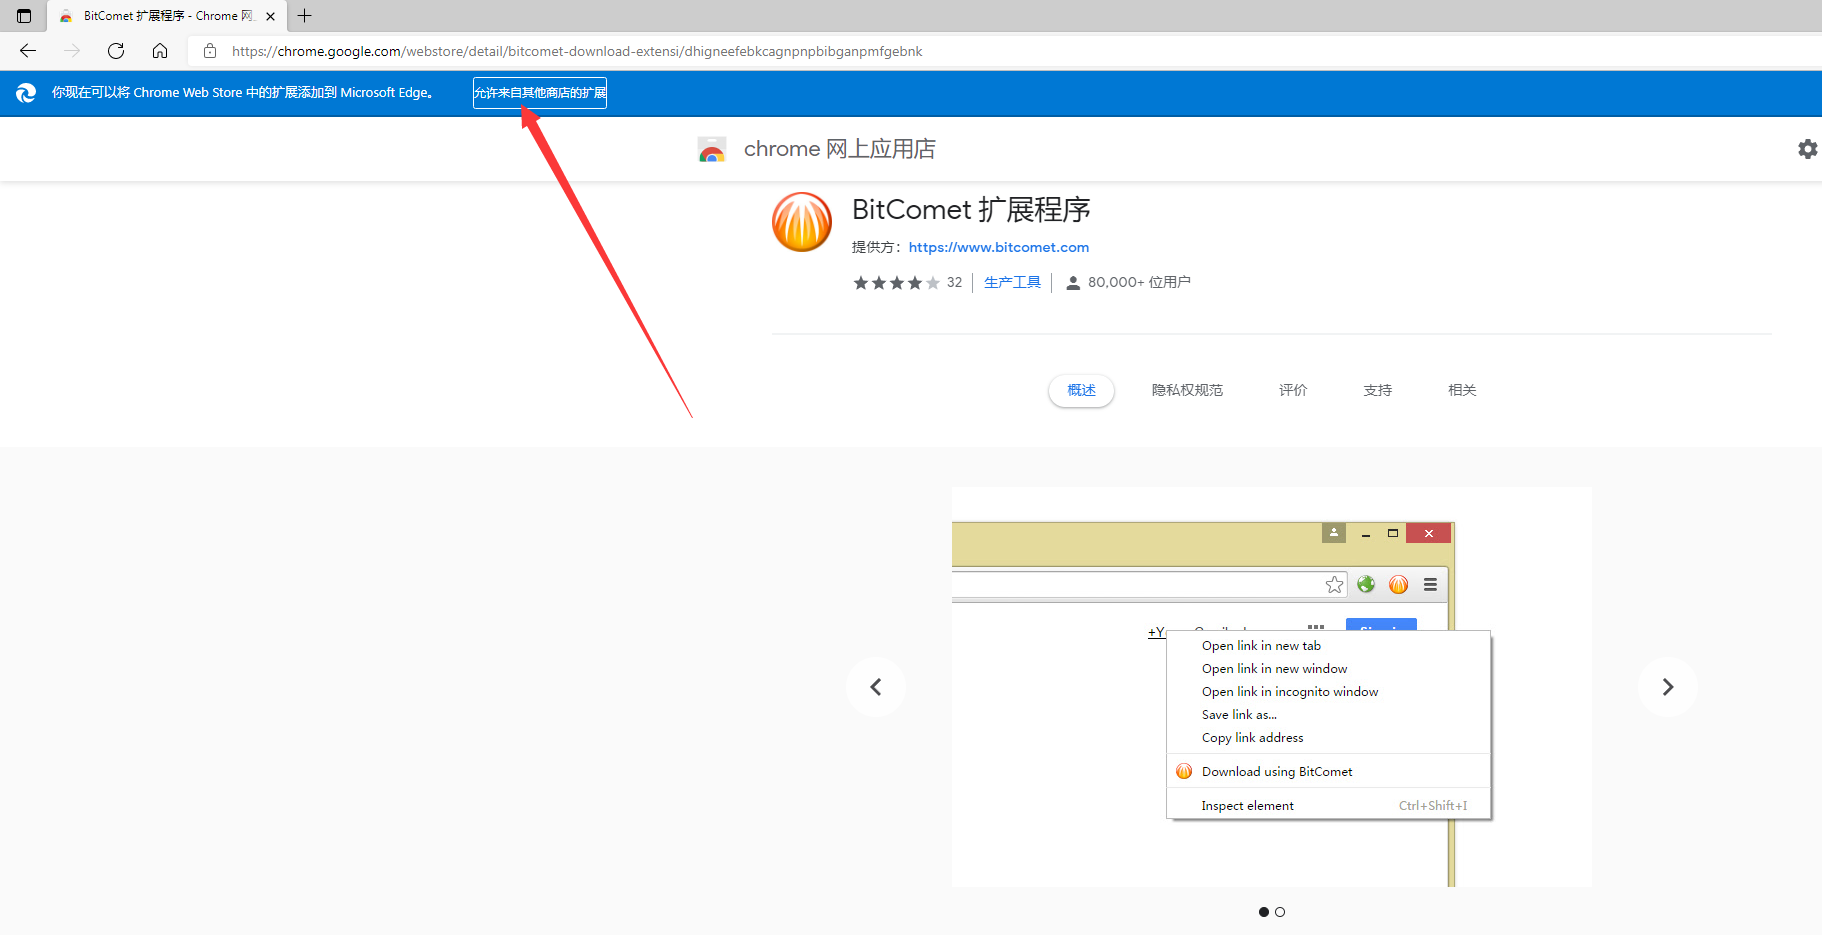View site information lock icon
Image resolution: width=1822 pixels, height=935 pixels.
tap(210, 51)
